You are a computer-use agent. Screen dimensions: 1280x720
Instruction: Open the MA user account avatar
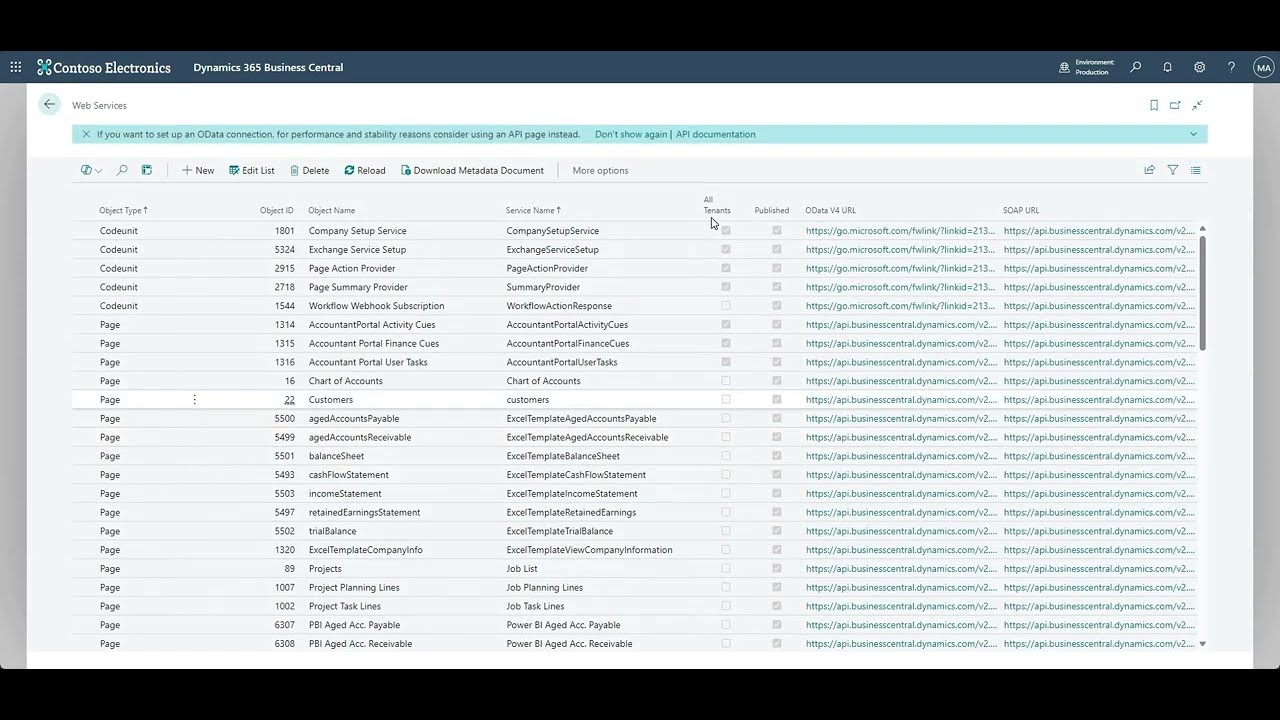coord(1264,67)
